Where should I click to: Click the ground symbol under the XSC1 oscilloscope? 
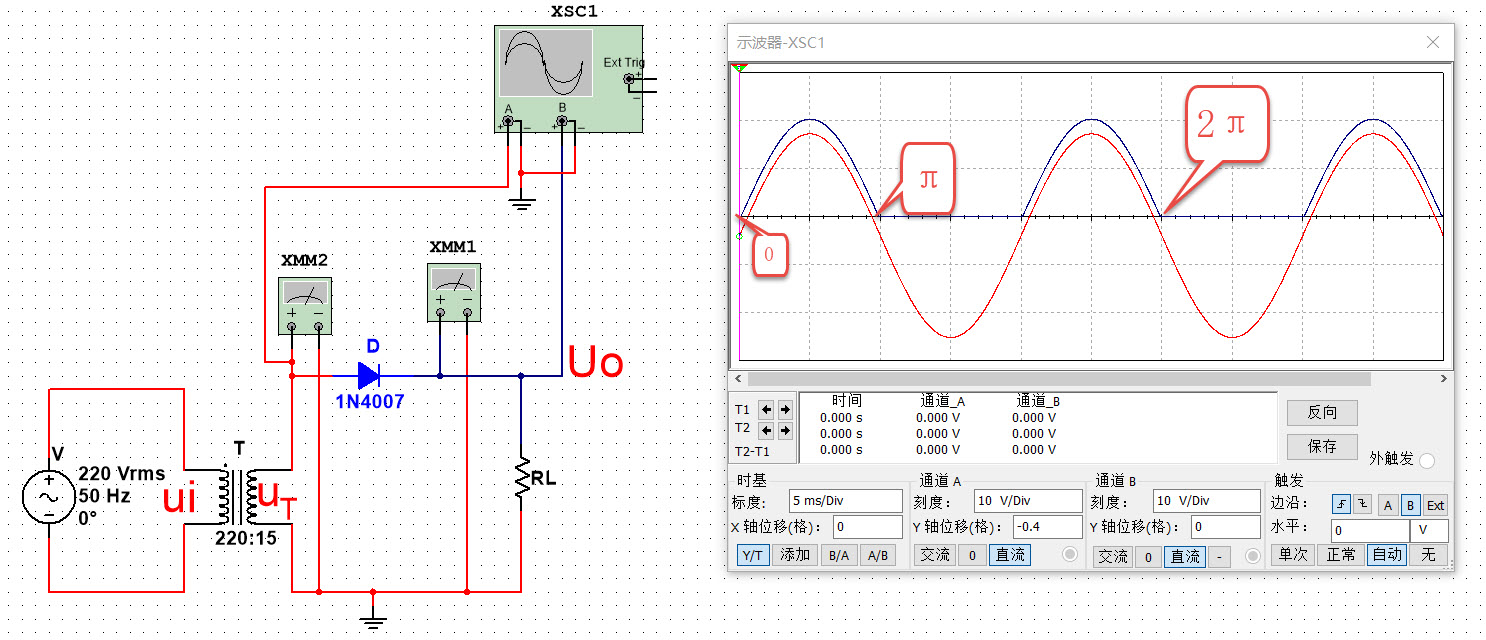[x=520, y=205]
